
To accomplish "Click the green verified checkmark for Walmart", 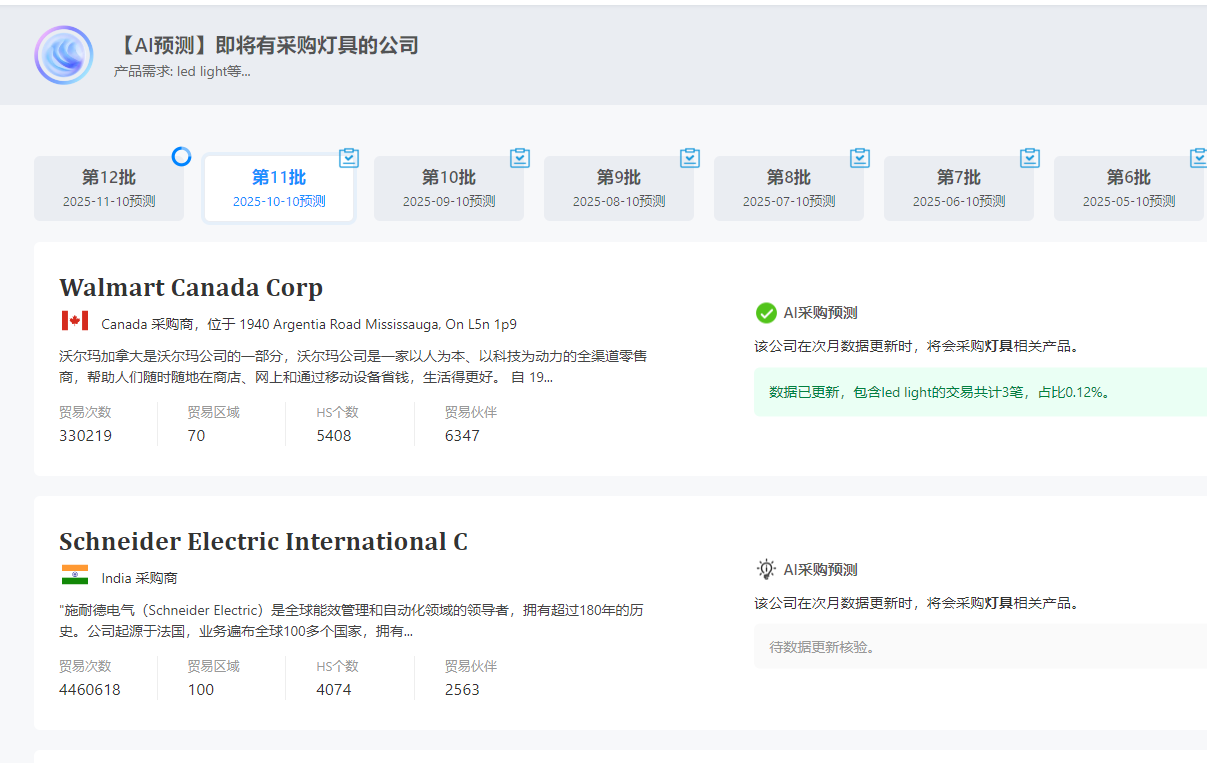I will [766, 313].
